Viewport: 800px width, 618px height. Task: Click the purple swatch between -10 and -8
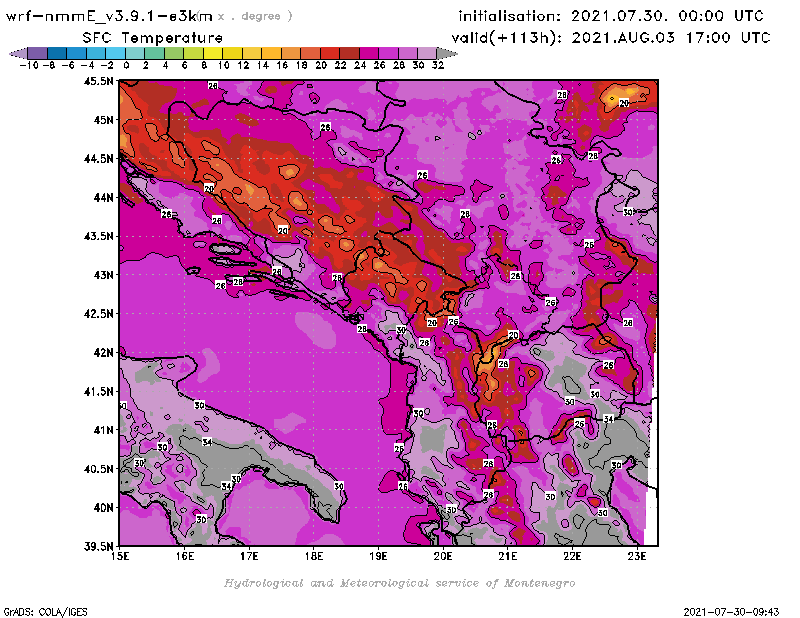[x=38, y=53]
